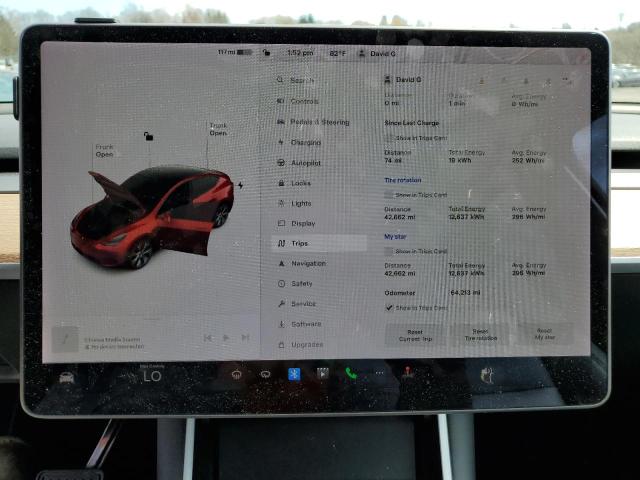The height and width of the screenshot is (480, 640).
Task: Tap the Since Last Charge heading
Action: pyautogui.click(x=412, y=123)
